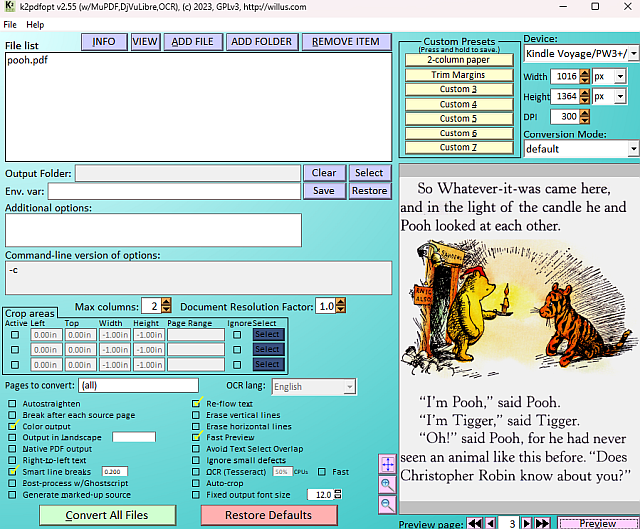Viewport: 640px width, 529px height.
Task: Click the Preview page number field
Action: click(x=509, y=523)
